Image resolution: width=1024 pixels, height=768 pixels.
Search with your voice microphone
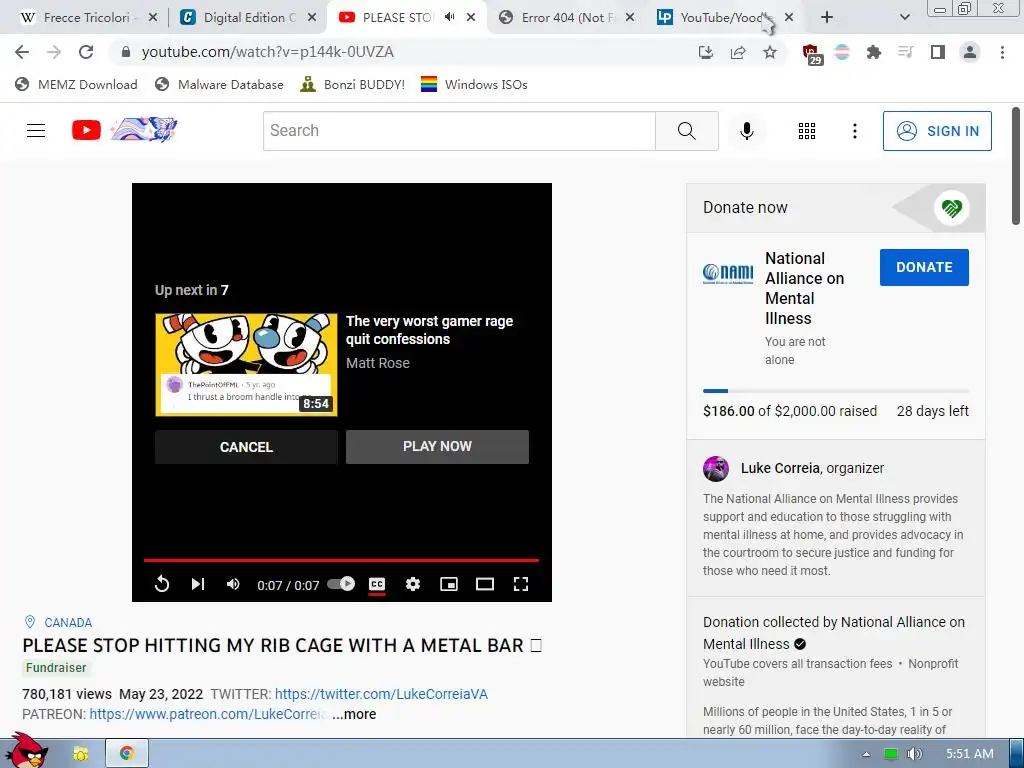point(746,131)
